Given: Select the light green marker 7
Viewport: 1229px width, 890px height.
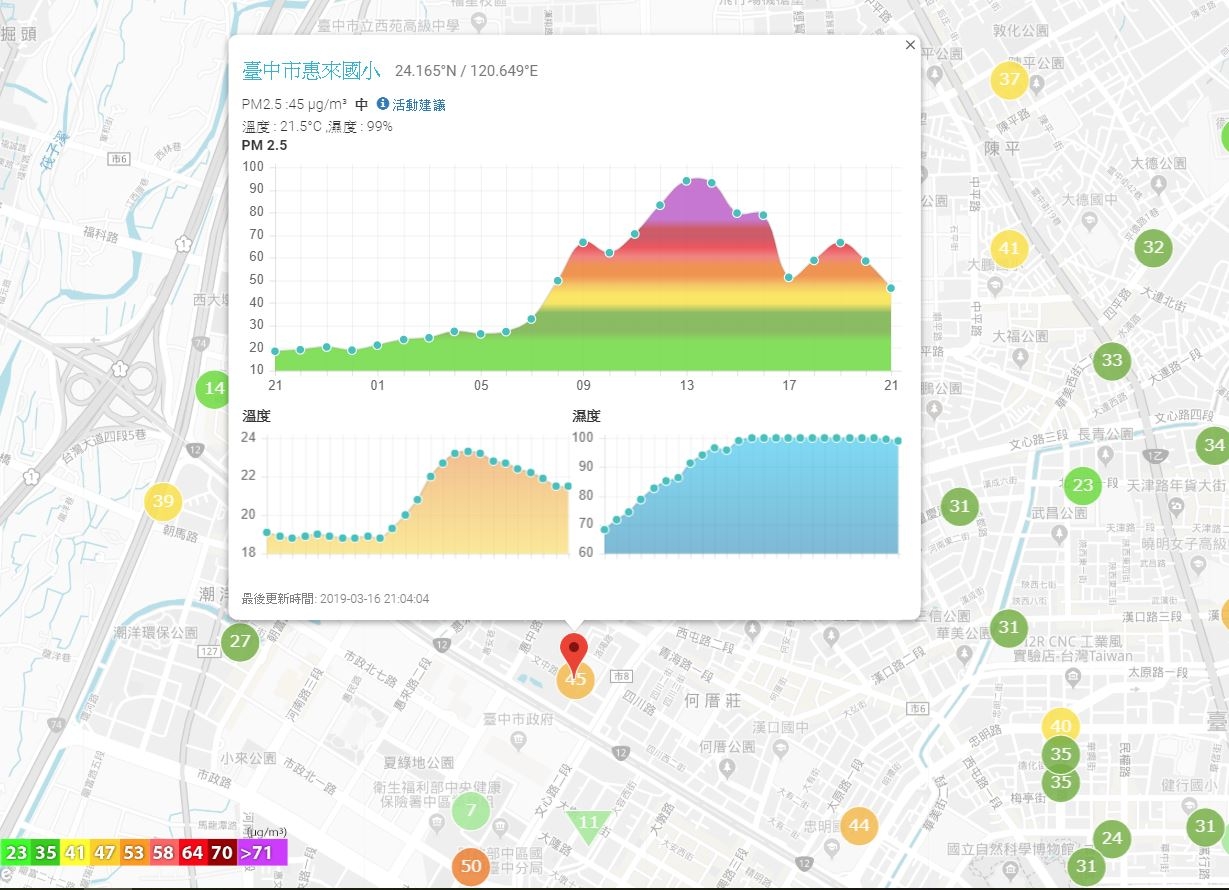Looking at the screenshot, I should 471,811.
